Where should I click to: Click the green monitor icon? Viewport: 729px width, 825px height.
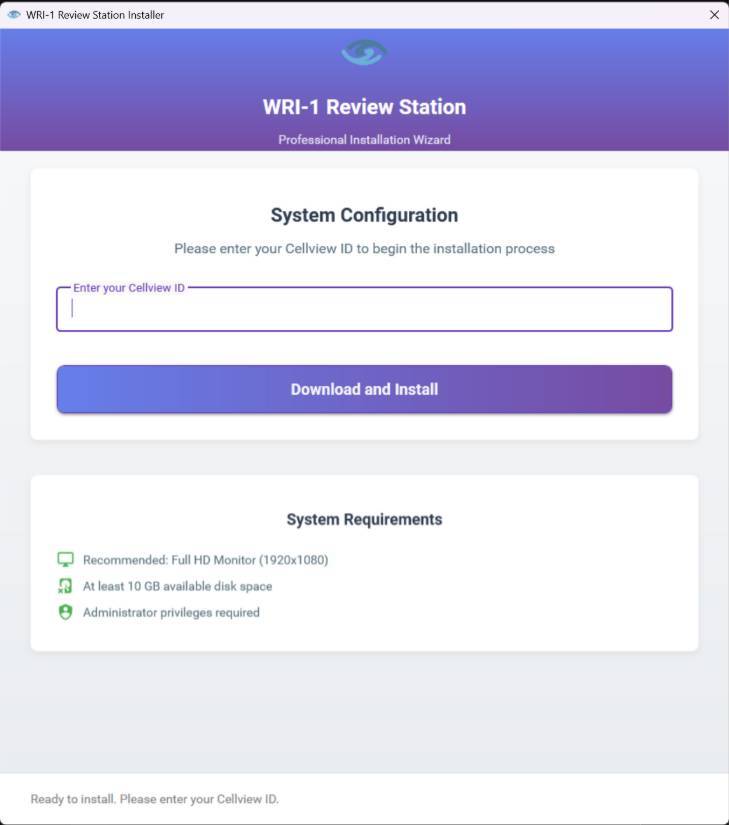click(x=66, y=560)
